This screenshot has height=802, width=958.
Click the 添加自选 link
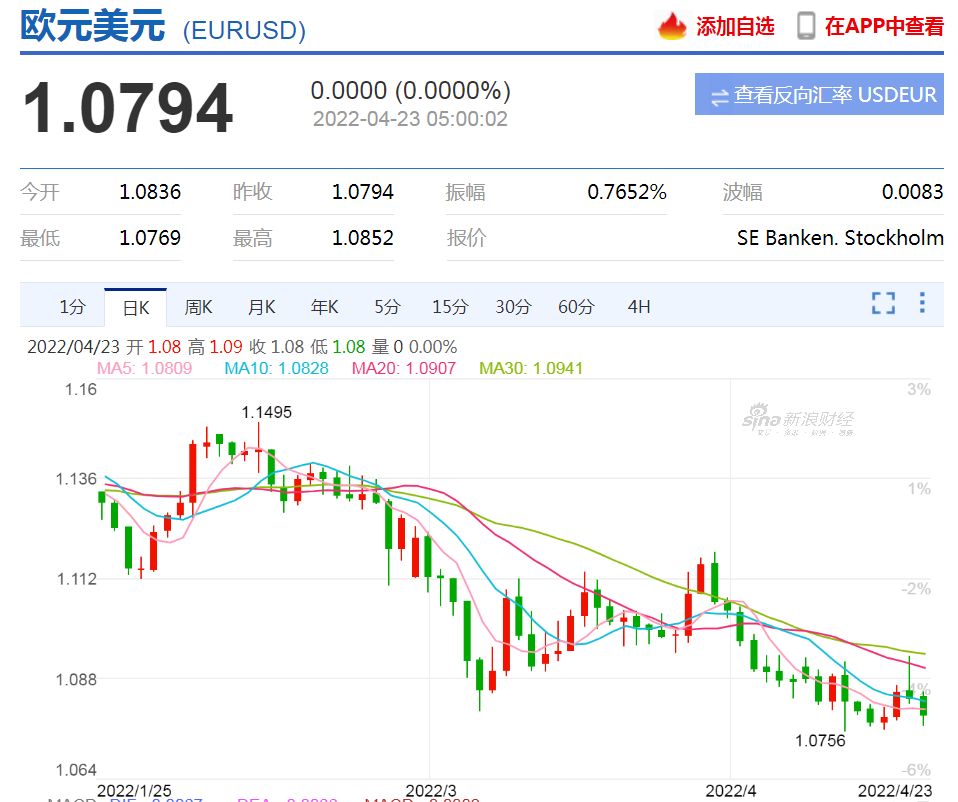pyautogui.click(x=735, y=27)
